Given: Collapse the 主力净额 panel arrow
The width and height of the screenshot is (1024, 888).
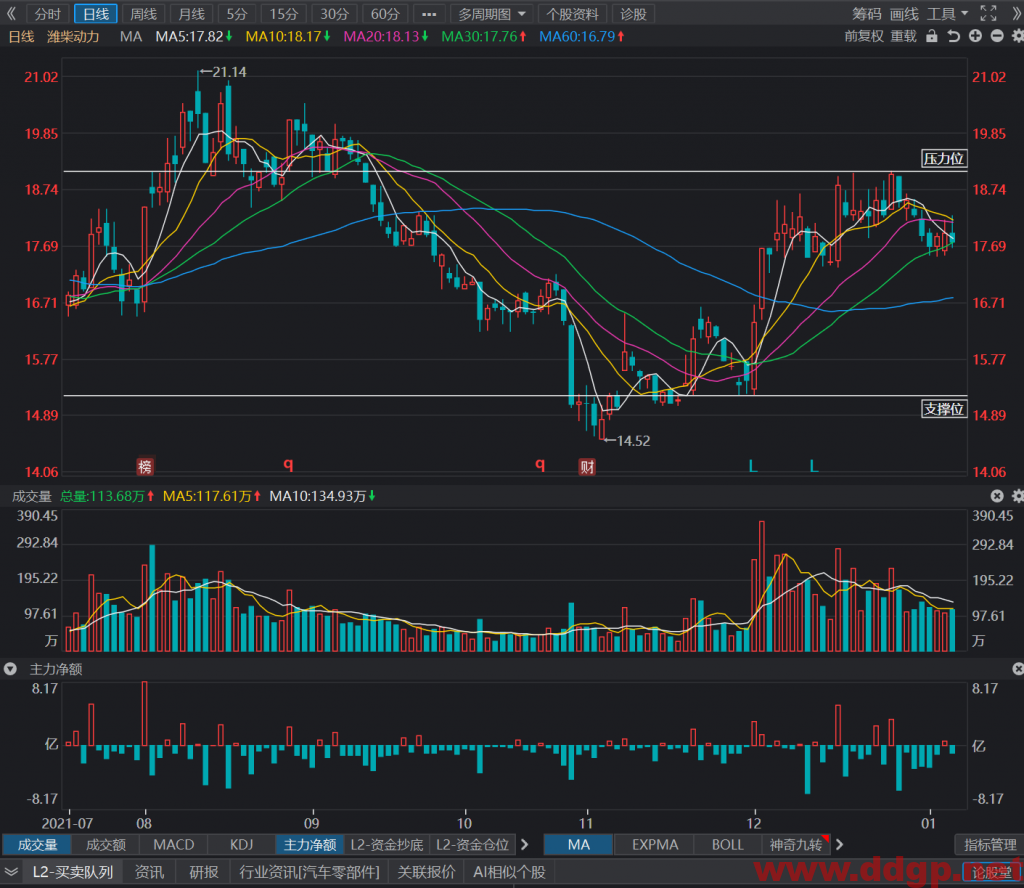Looking at the screenshot, I should (x=10, y=669).
